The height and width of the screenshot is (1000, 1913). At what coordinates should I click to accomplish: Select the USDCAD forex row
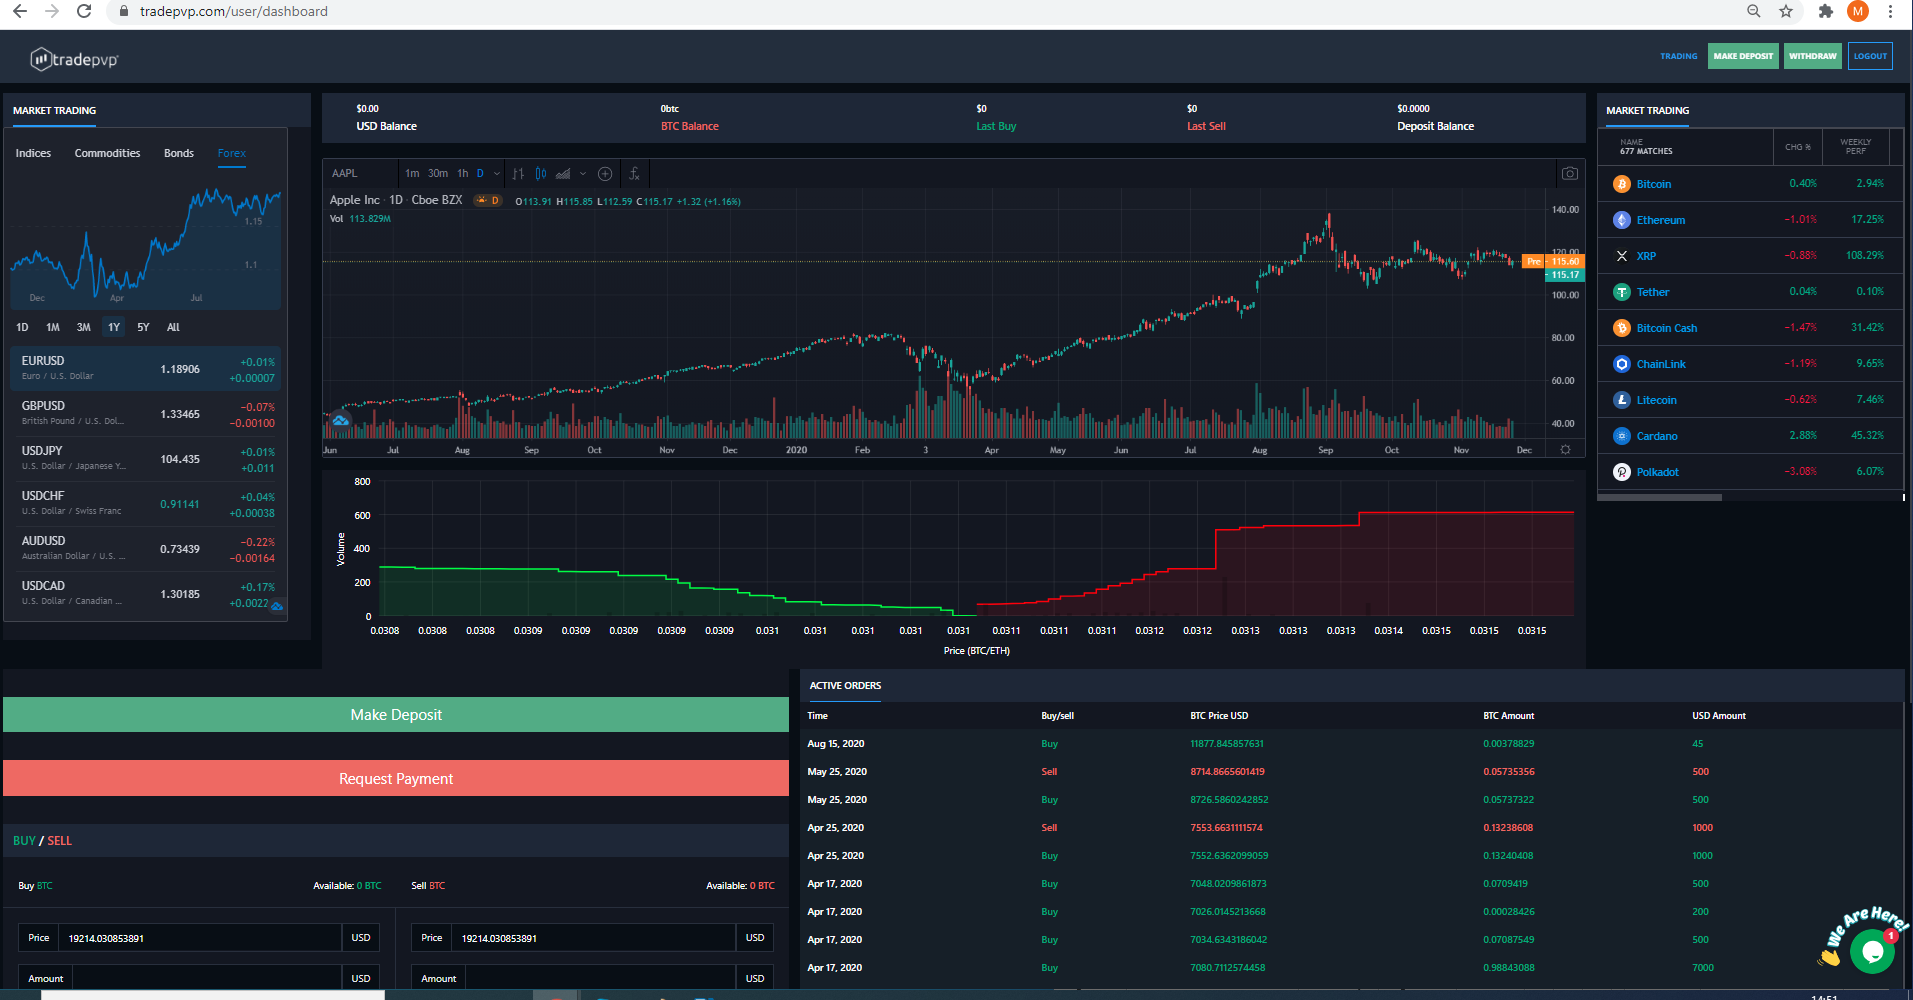(x=146, y=593)
